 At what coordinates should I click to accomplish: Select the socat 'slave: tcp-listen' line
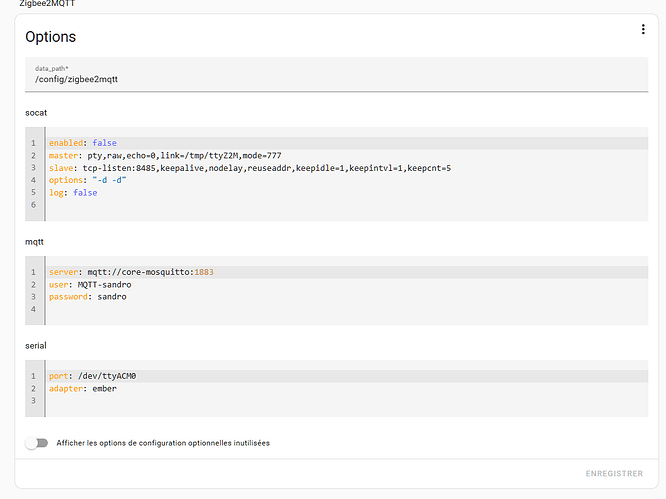coord(250,168)
